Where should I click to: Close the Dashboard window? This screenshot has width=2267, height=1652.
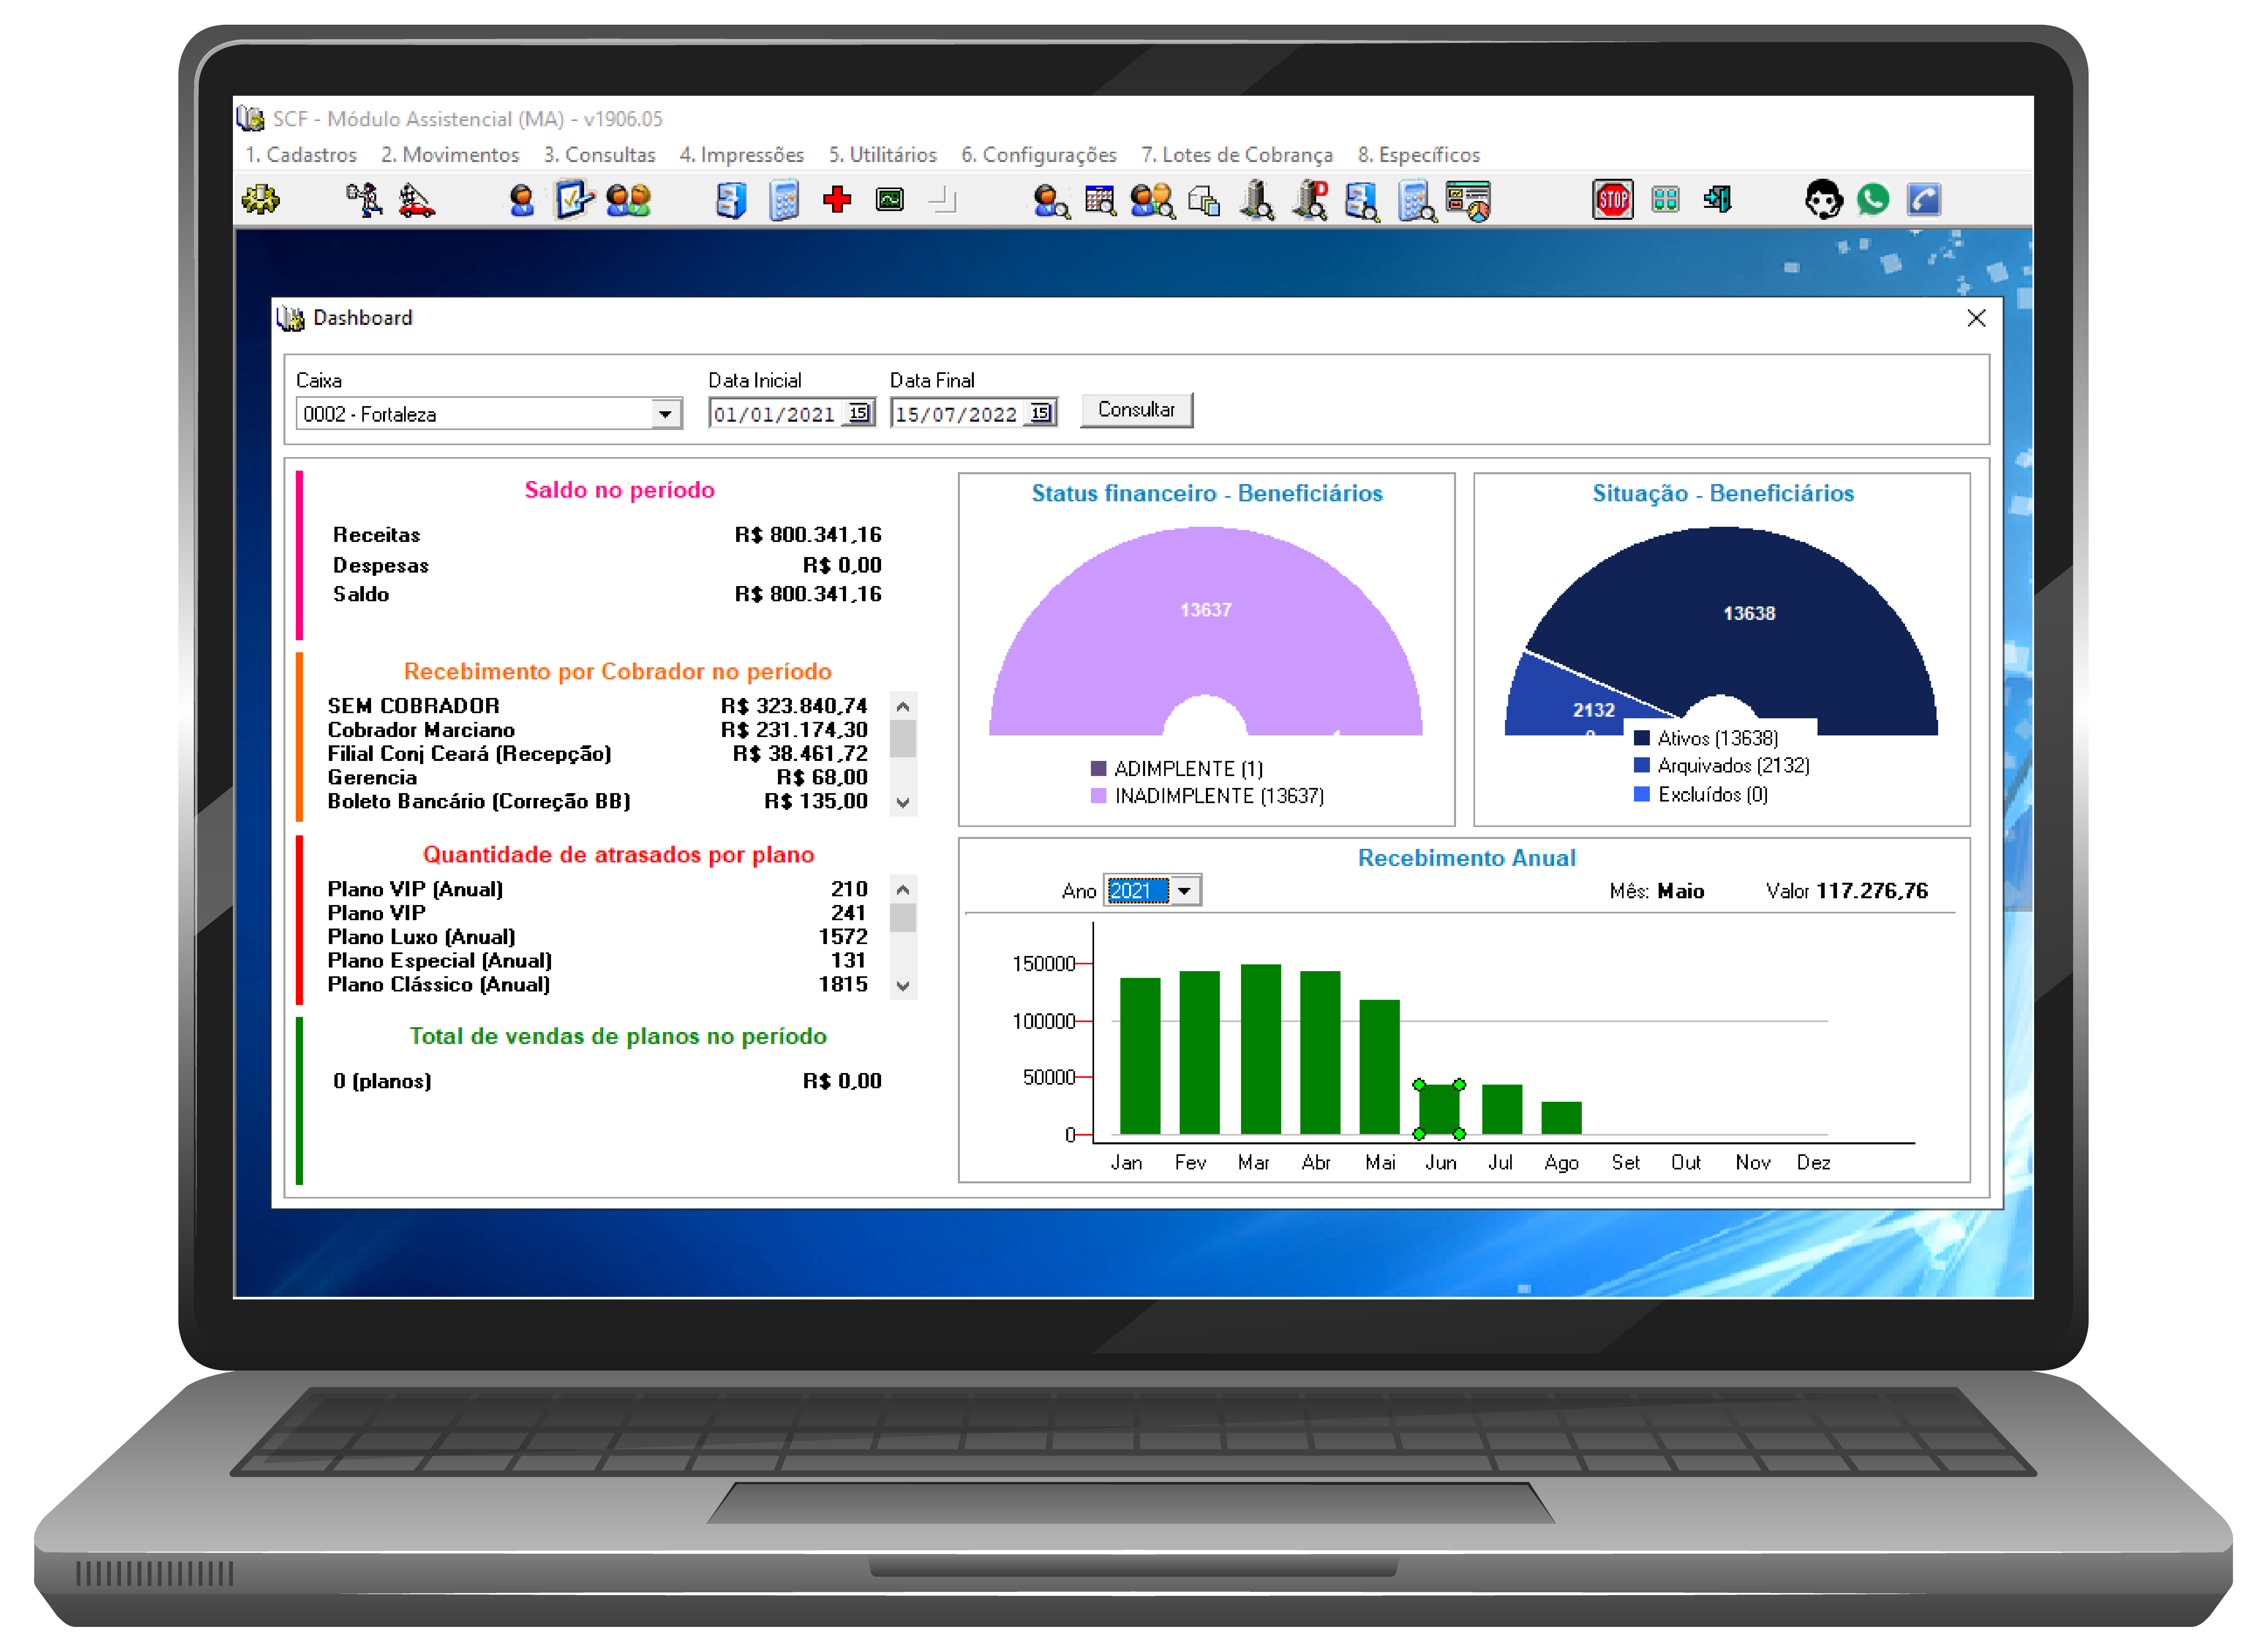point(1976,318)
